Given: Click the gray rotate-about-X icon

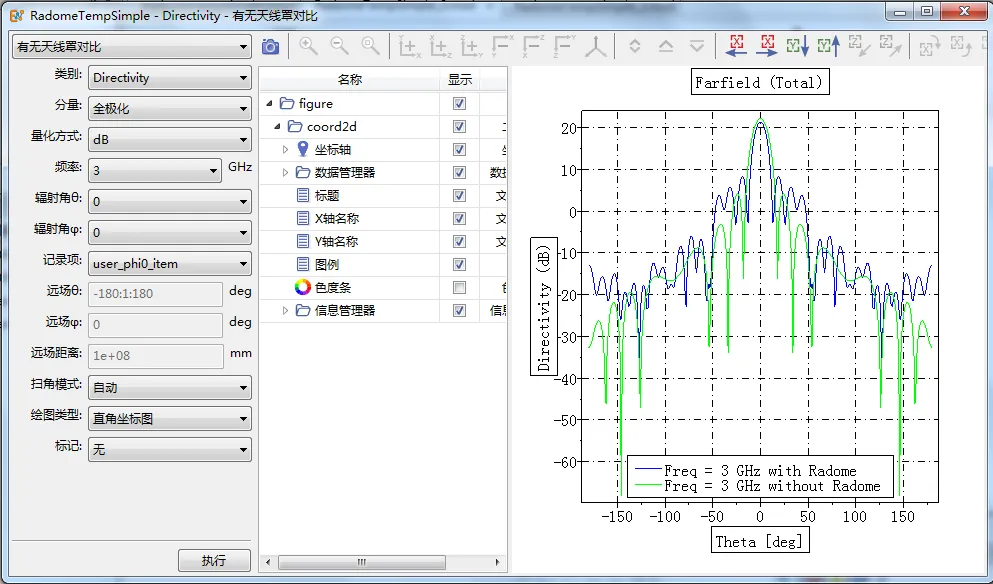Looking at the screenshot, I should (930, 46).
